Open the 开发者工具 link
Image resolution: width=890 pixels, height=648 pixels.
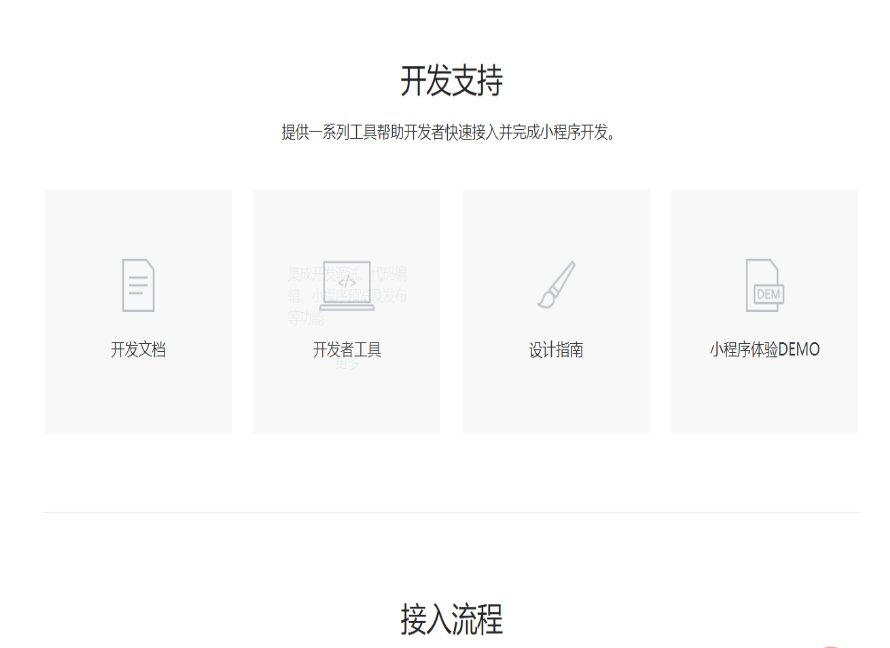pos(347,350)
